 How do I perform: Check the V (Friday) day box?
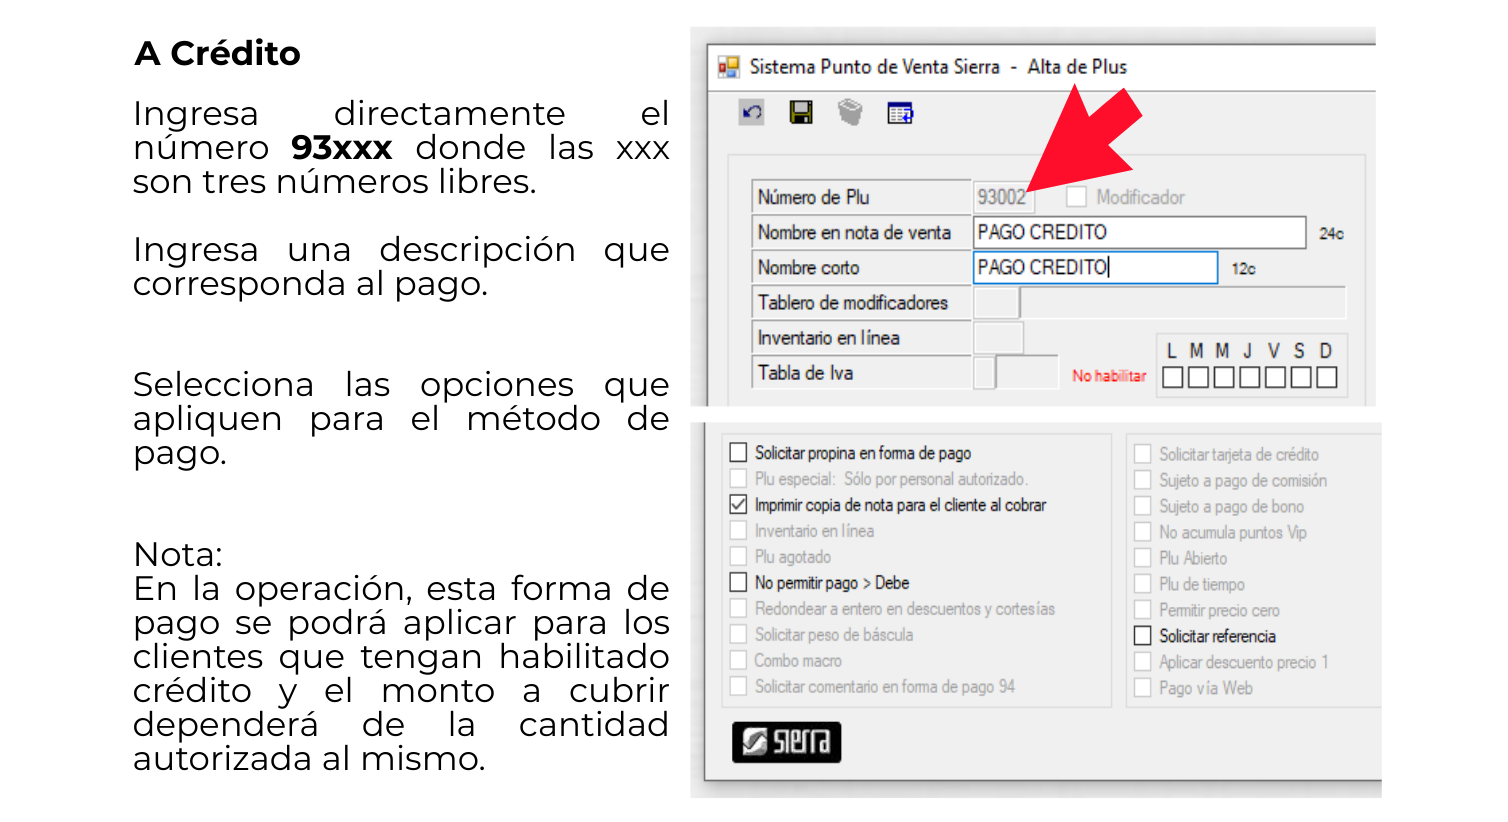click(1275, 377)
